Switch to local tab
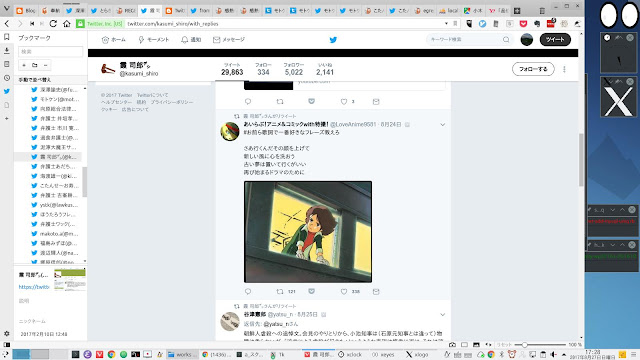The image size is (640, 360). click(x=449, y=11)
